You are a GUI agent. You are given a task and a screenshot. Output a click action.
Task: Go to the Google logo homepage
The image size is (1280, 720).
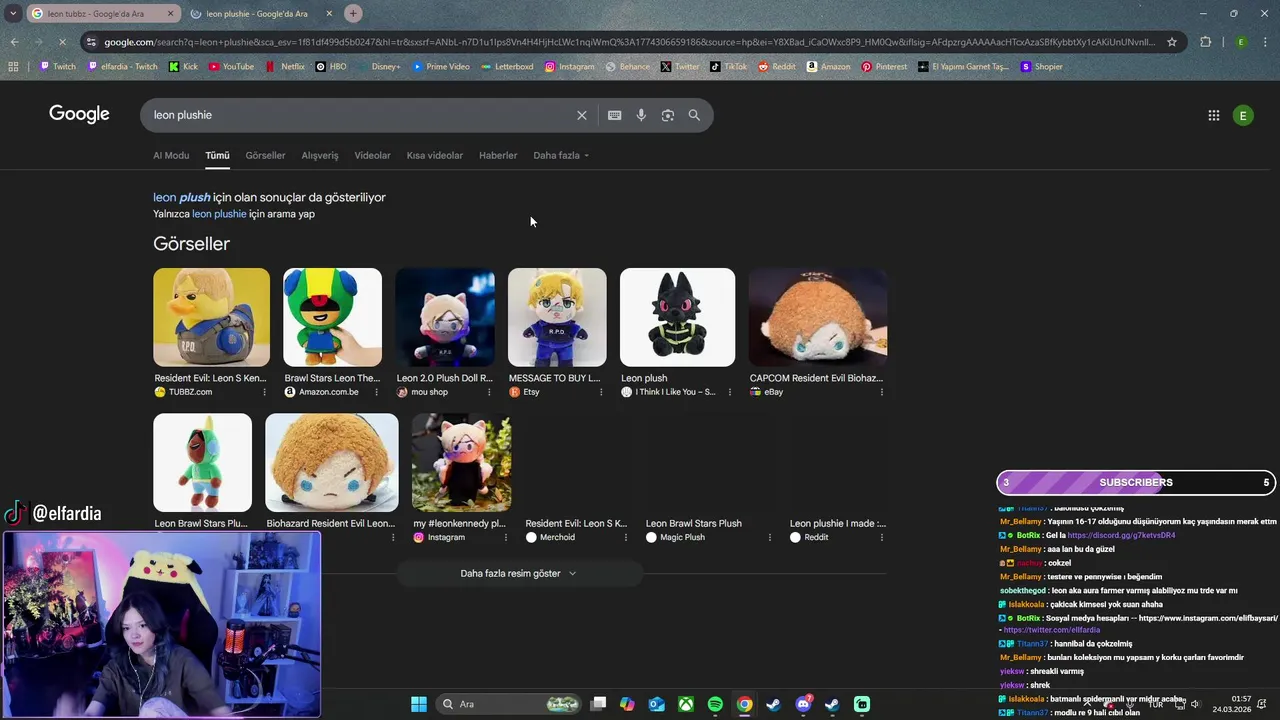(79, 114)
